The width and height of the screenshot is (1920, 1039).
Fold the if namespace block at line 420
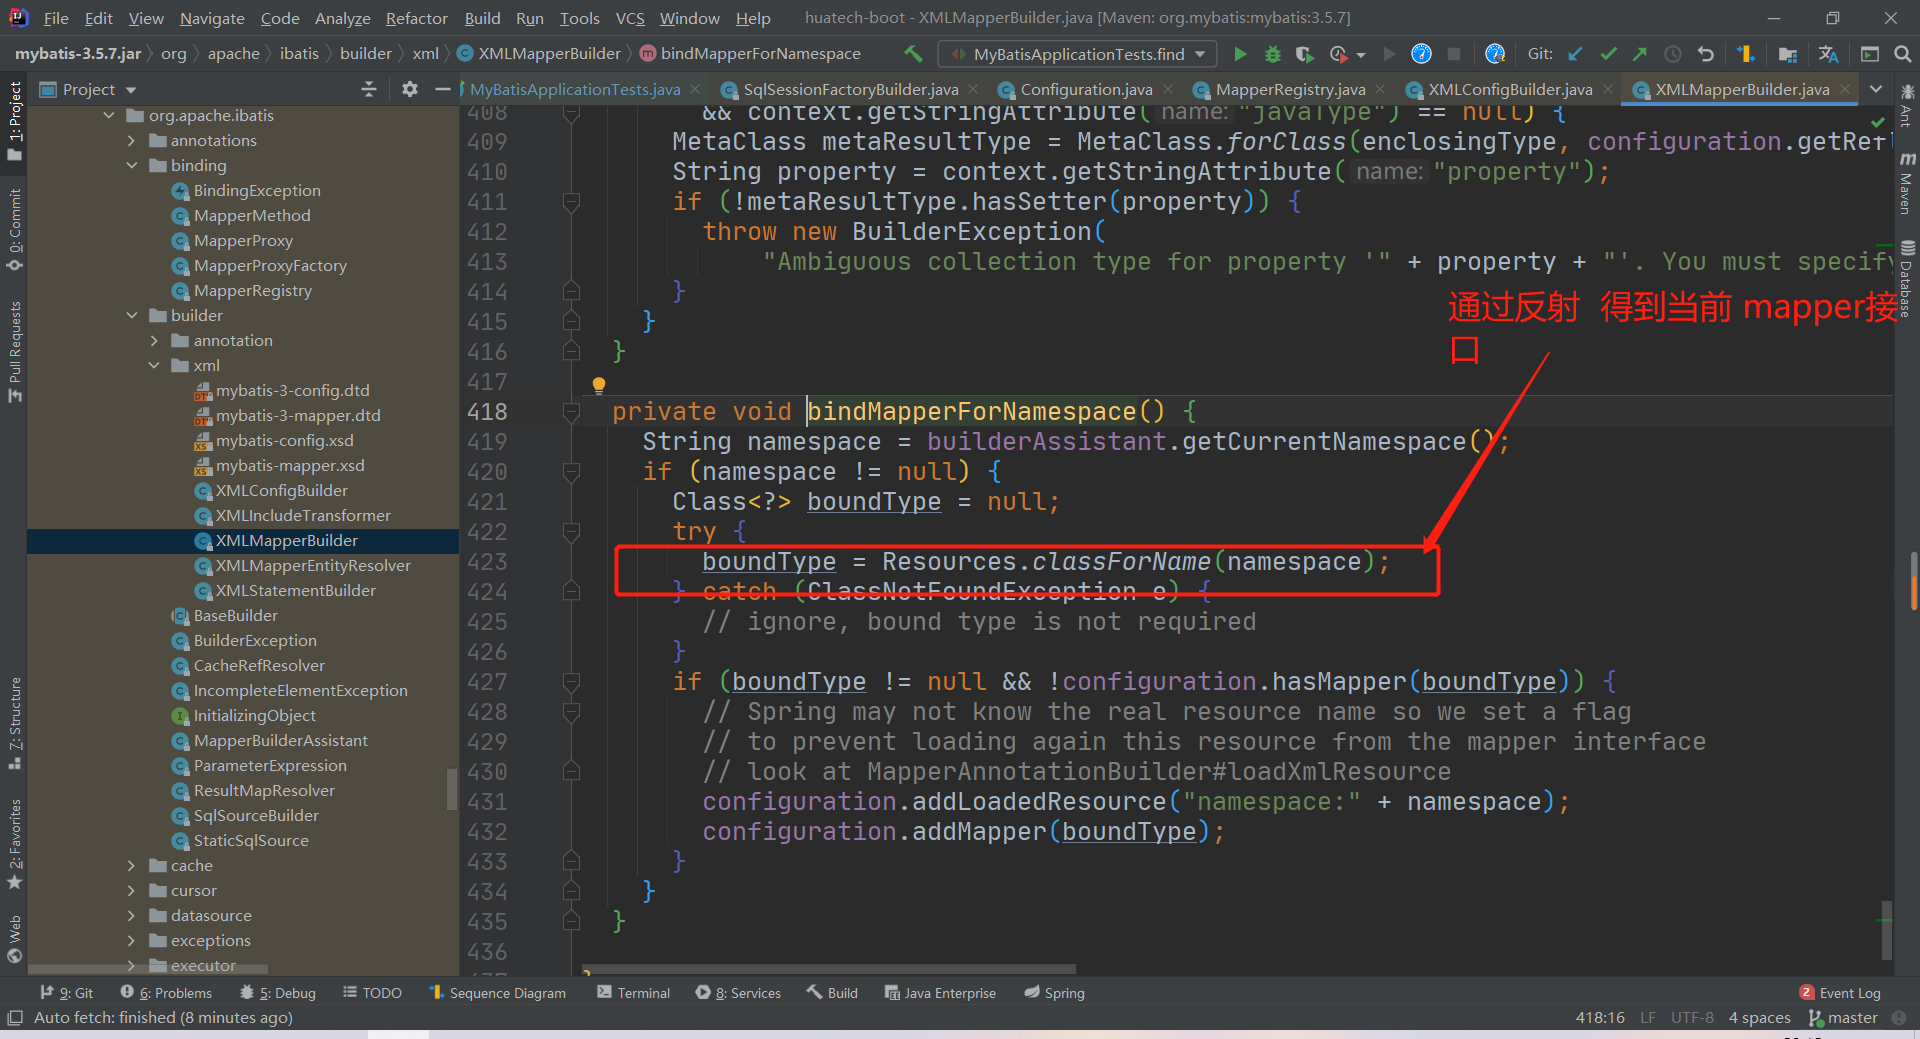[571, 472]
